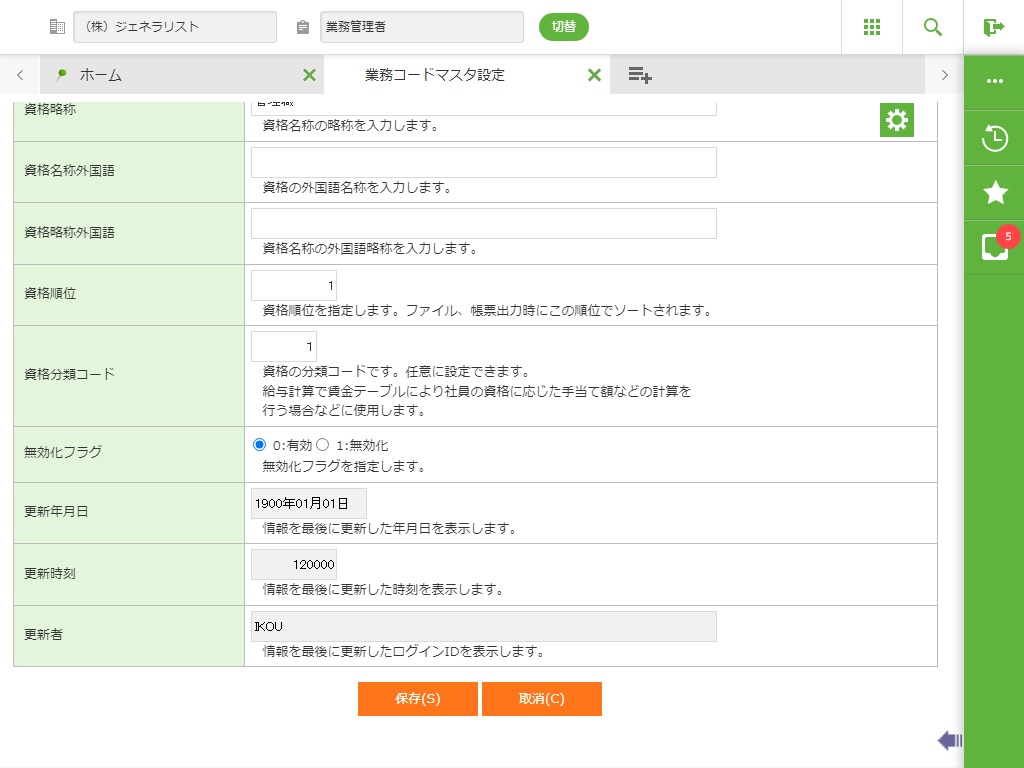
Task: Select the 1:無効化 radio button
Action: 323,445
